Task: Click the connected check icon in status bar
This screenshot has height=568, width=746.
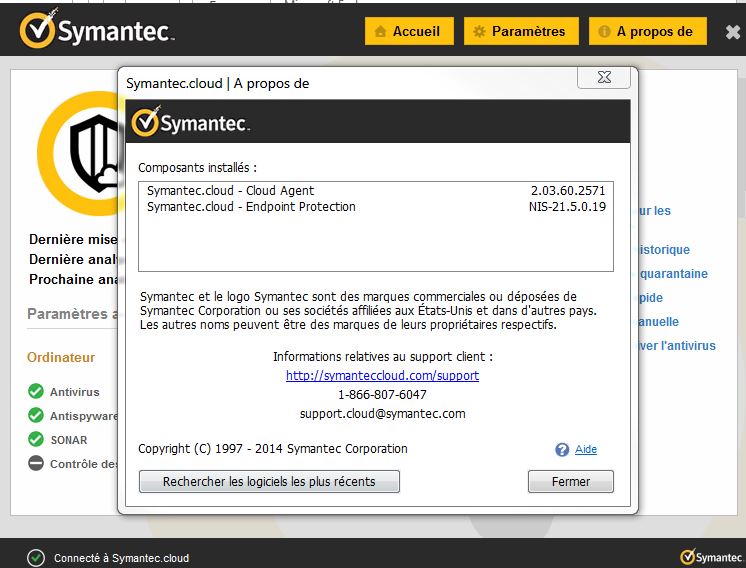Action: [x=36, y=558]
